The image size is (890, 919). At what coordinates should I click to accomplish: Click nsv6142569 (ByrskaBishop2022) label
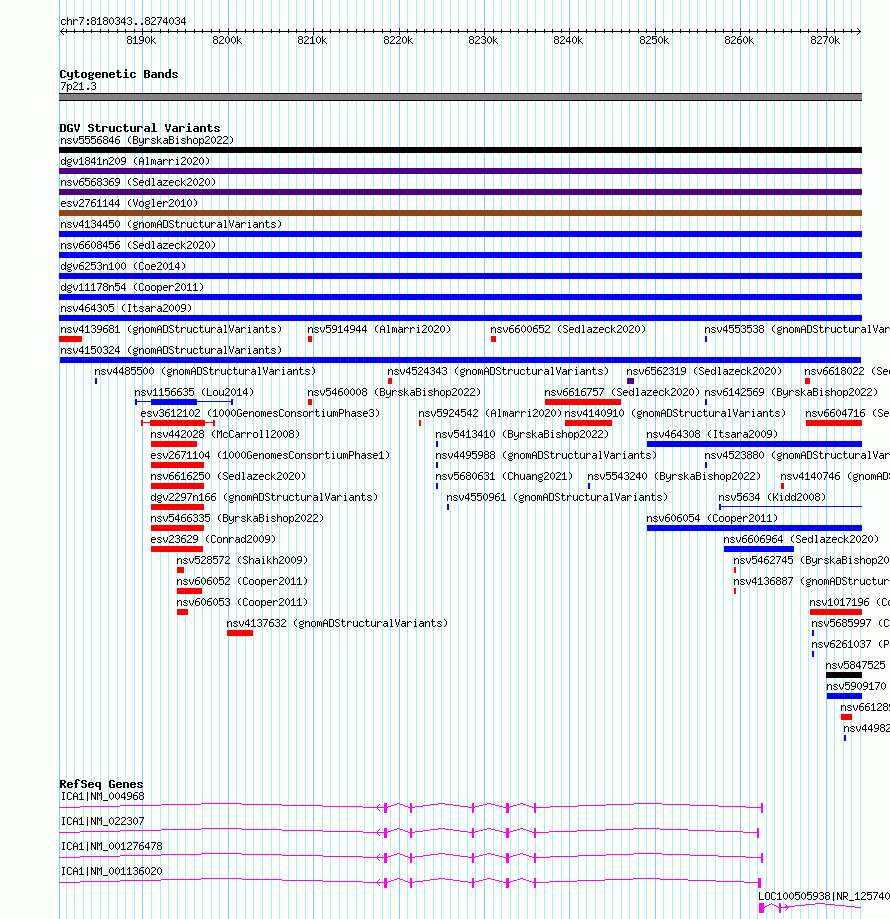click(791, 393)
